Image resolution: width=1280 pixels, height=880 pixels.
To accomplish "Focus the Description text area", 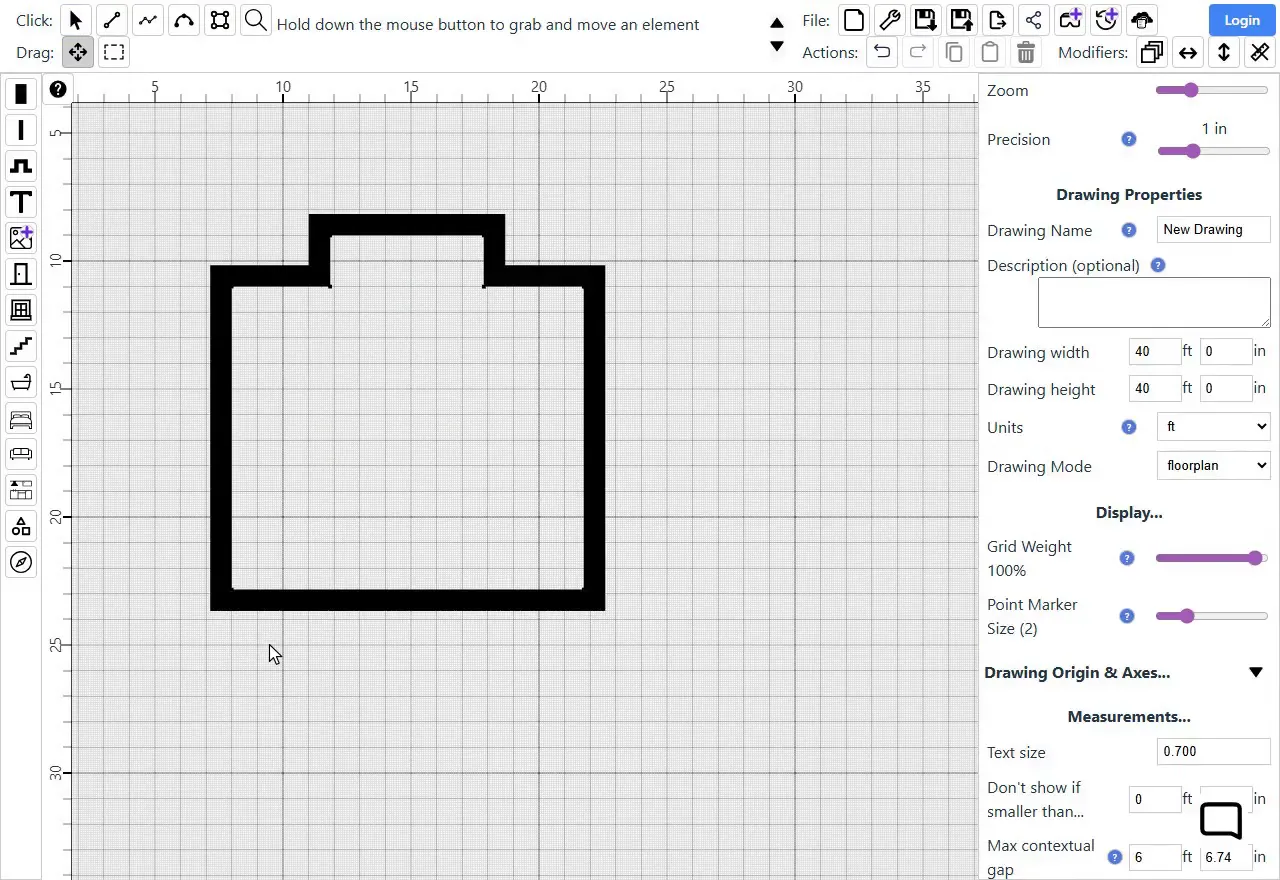I will pos(1154,303).
